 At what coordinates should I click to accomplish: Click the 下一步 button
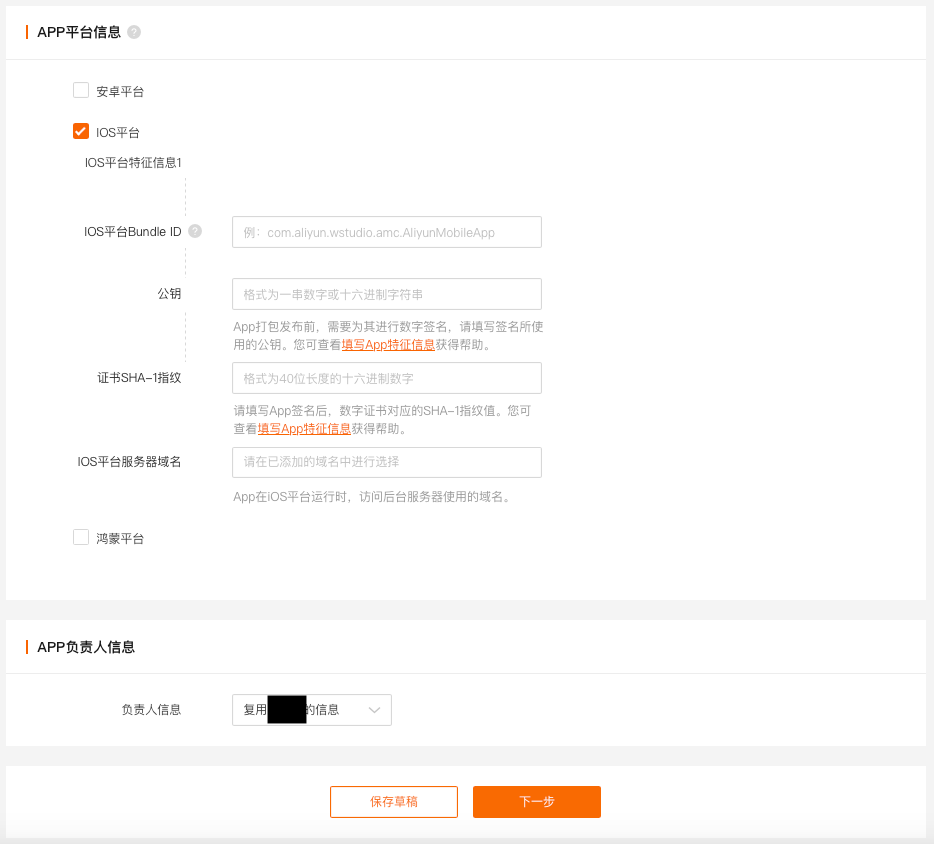pyautogui.click(x=537, y=802)
